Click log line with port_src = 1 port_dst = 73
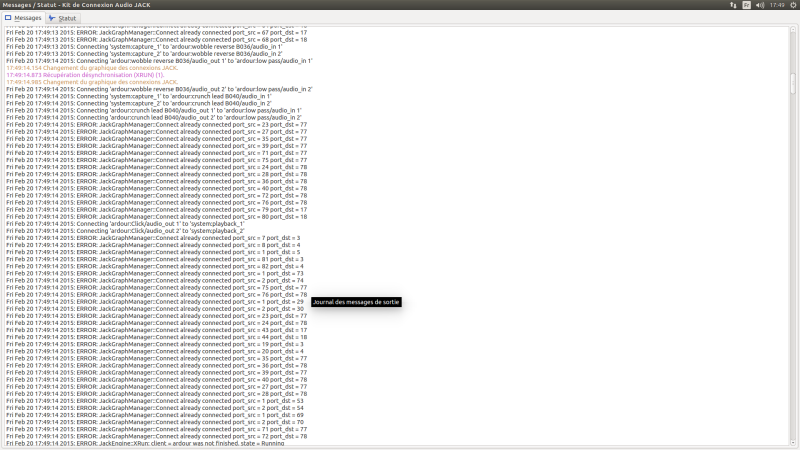The image size is (800, 450). pos(155,273)
